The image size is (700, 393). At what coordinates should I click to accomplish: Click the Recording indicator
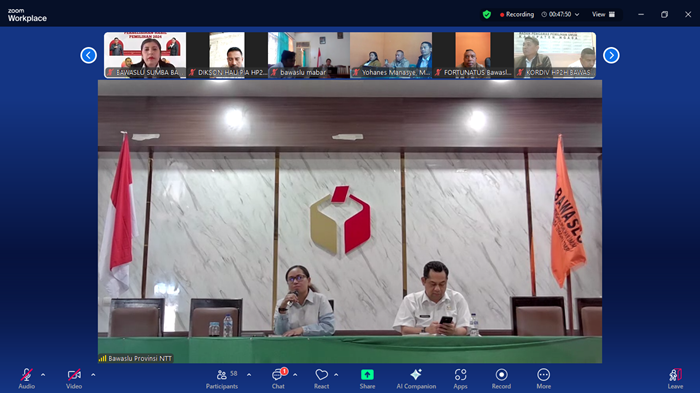517,14
